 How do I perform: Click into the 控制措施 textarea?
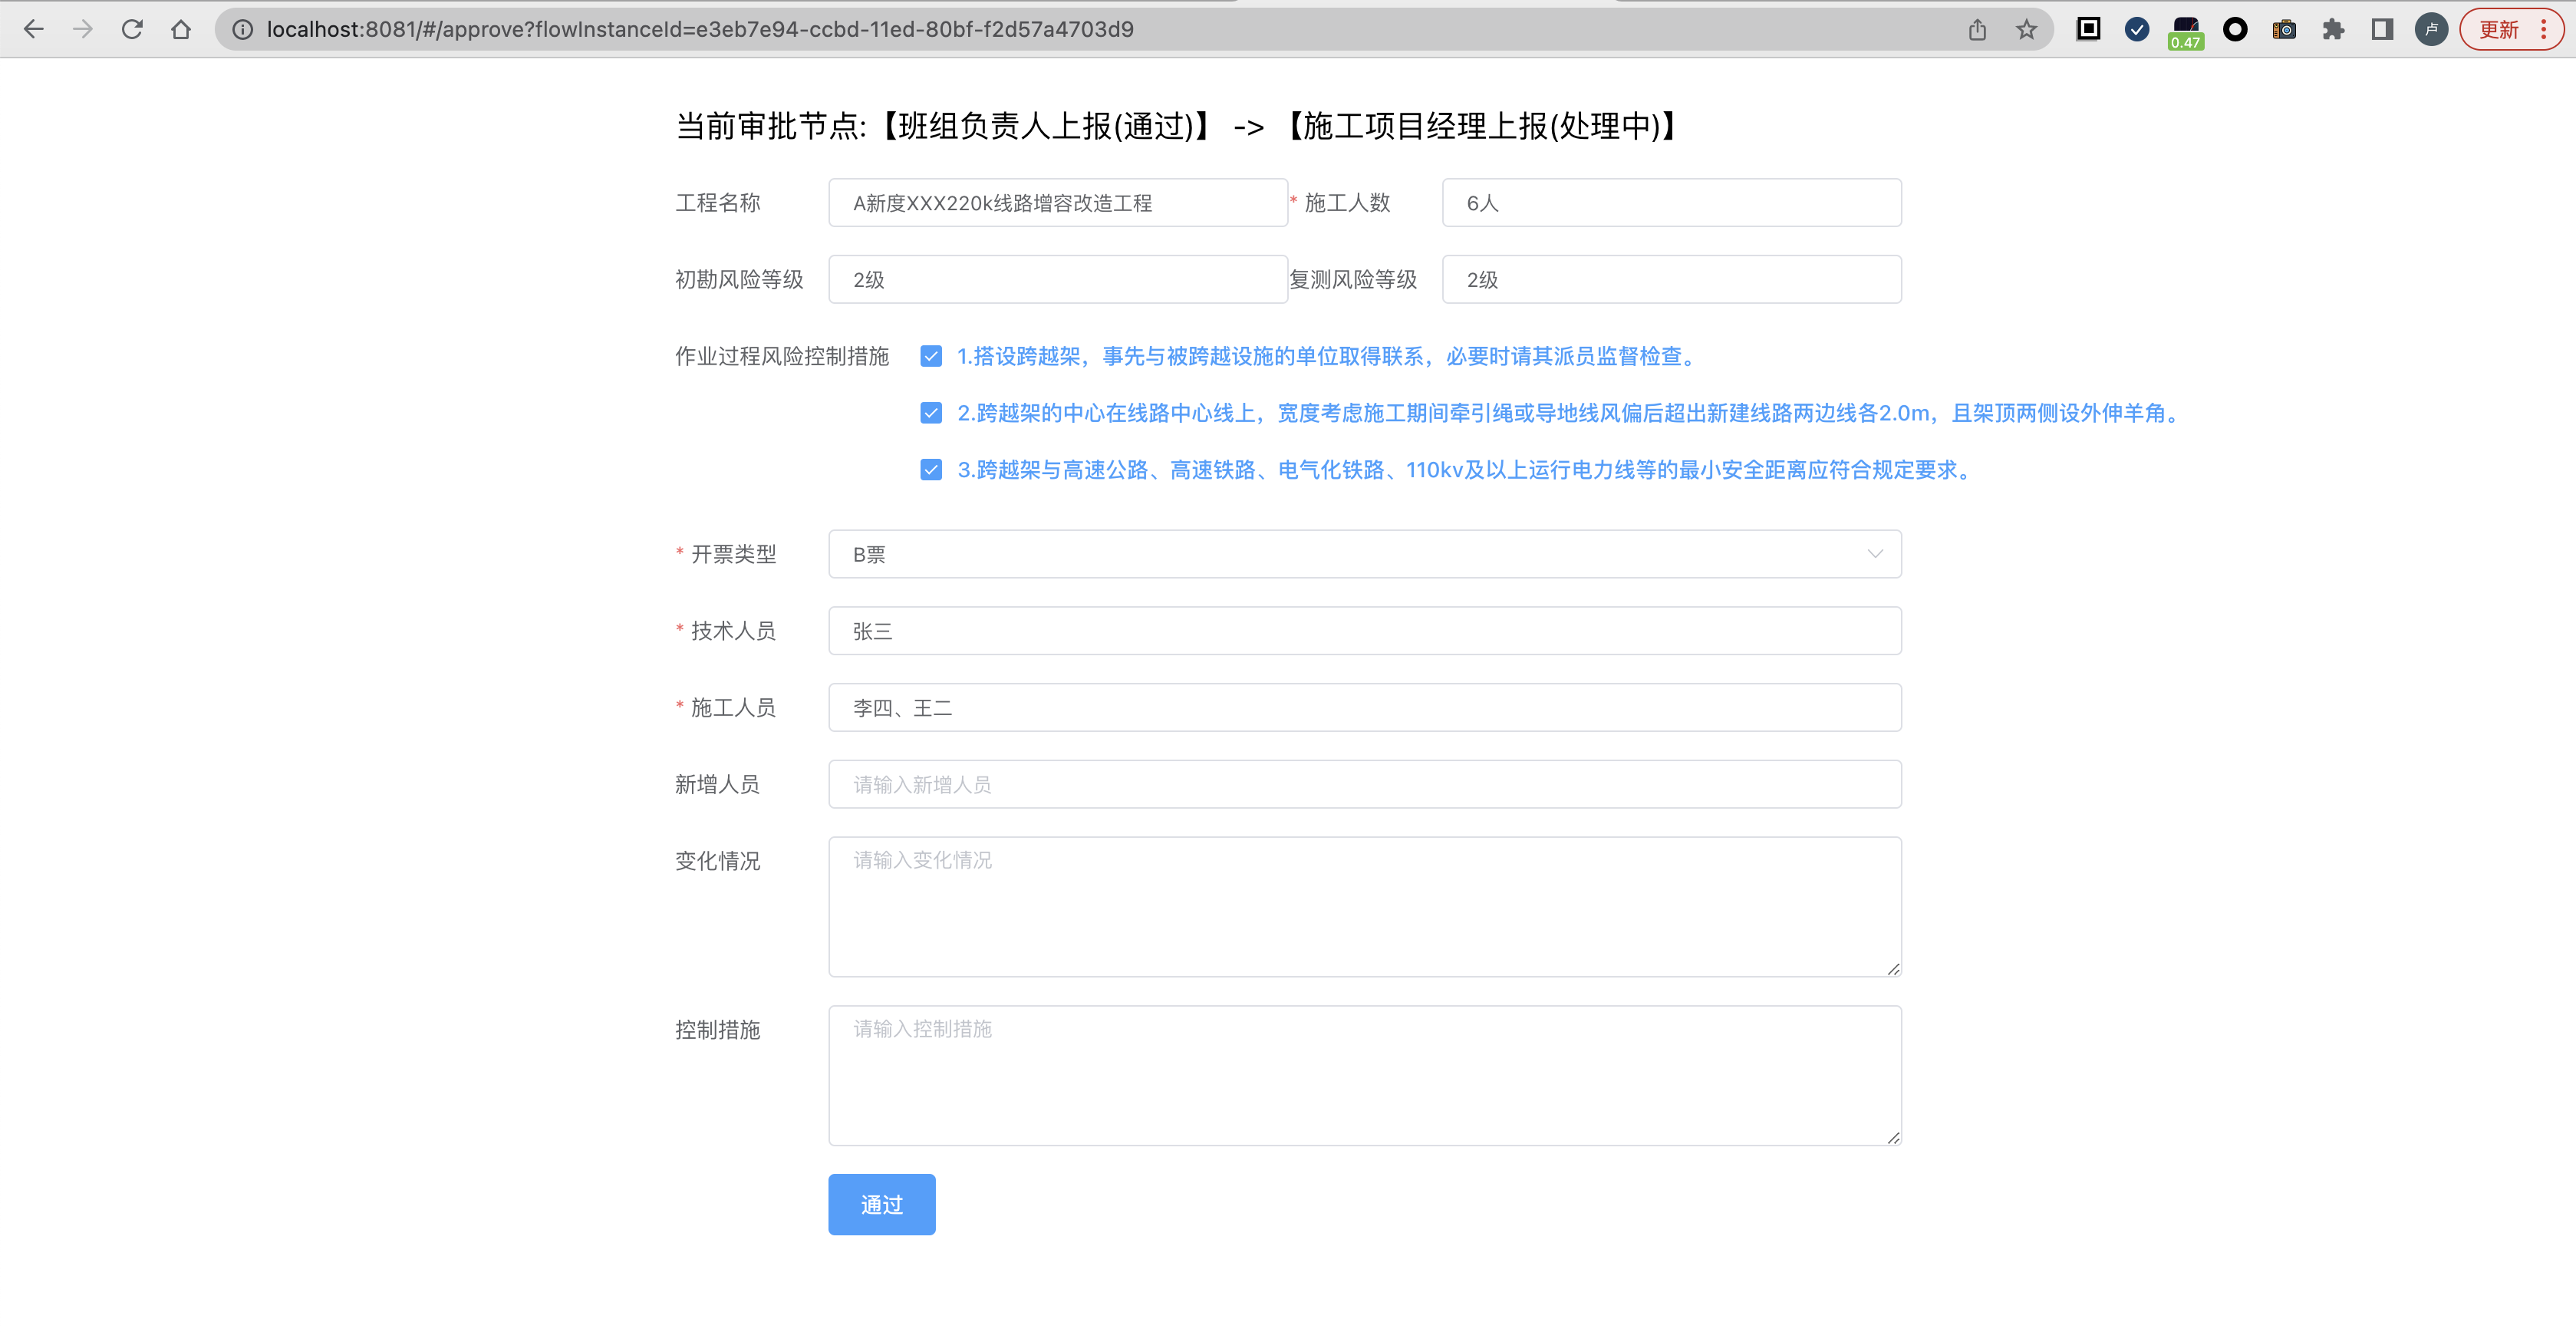pyautogui.click(x=1365, y=1076)
